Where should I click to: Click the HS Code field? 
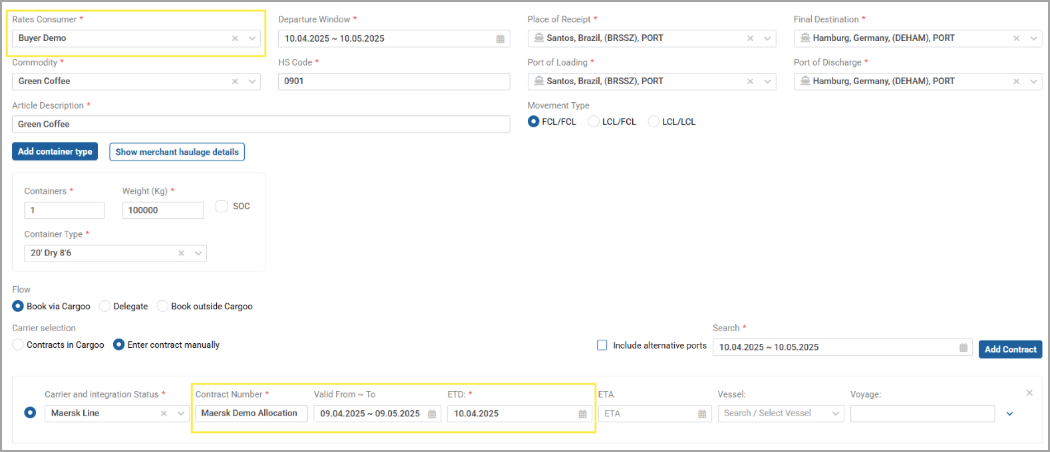(394, 81)
